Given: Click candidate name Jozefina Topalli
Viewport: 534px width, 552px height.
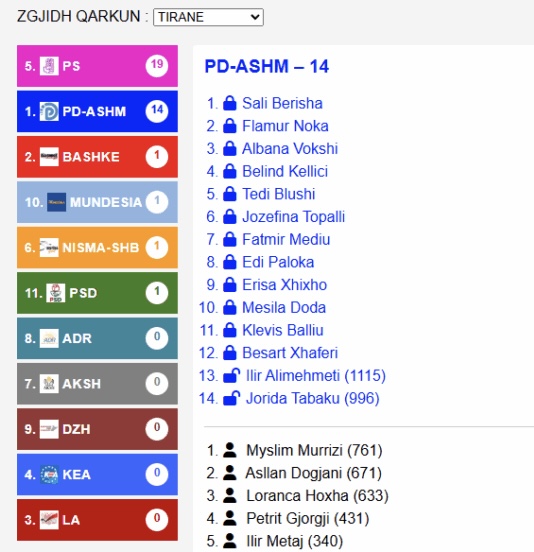Looking at the screenshot, I should pos(293,217).
